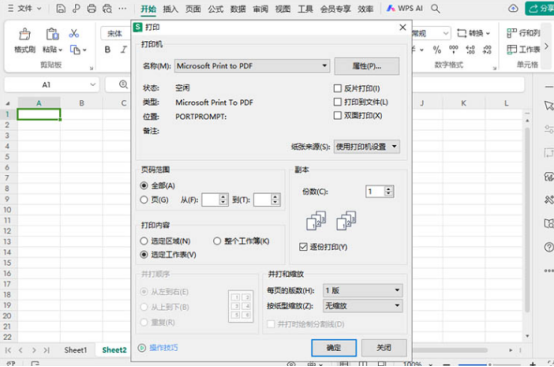
Task: Click the OK button in print dialog
Action: click(x=334, y=348)
